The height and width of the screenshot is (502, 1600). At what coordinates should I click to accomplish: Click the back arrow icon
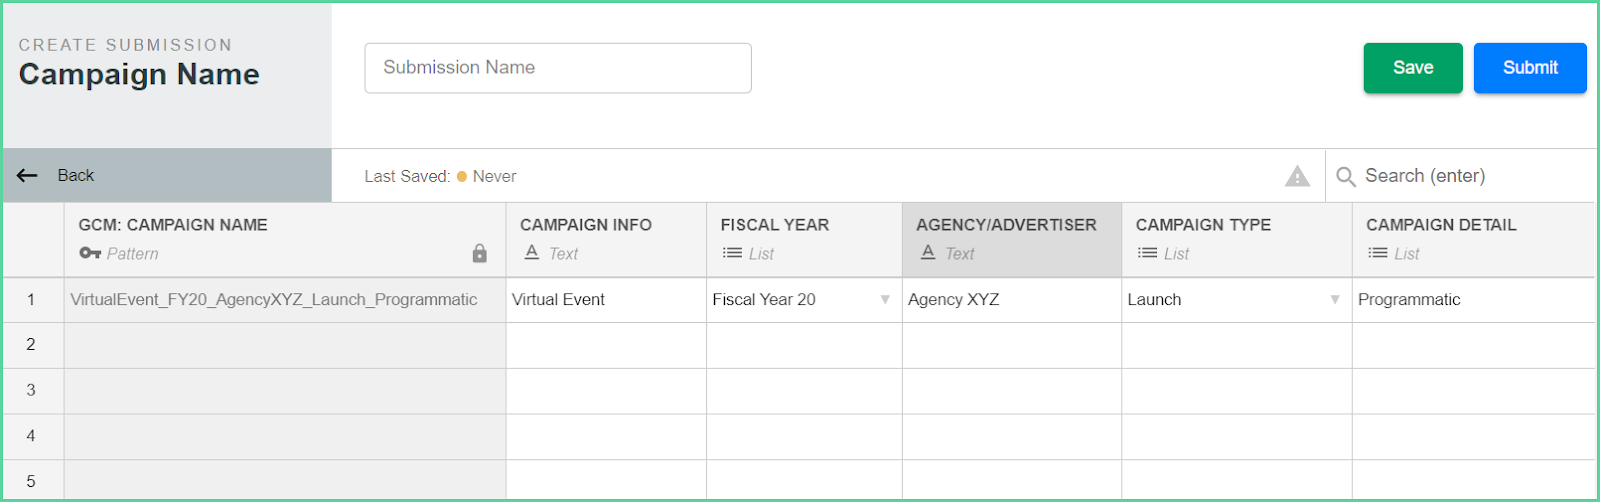27,175
